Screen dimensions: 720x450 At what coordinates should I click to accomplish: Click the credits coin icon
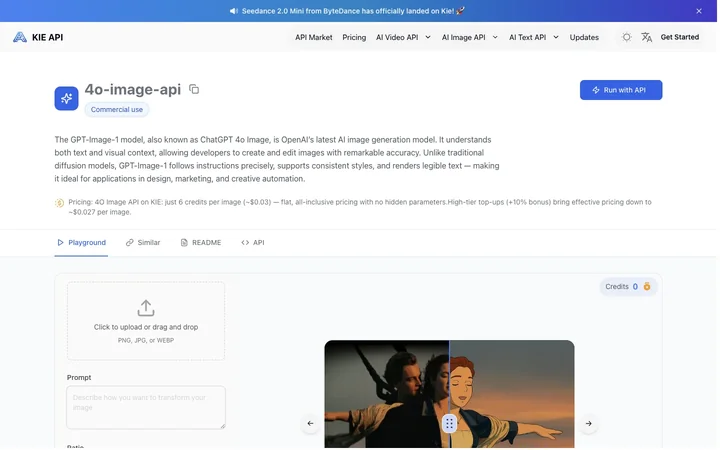coord(647,287)
